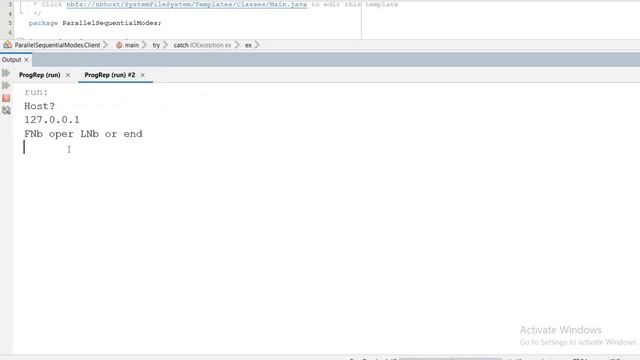Expand chevron after main breadcrumb

tap(144, 45)
